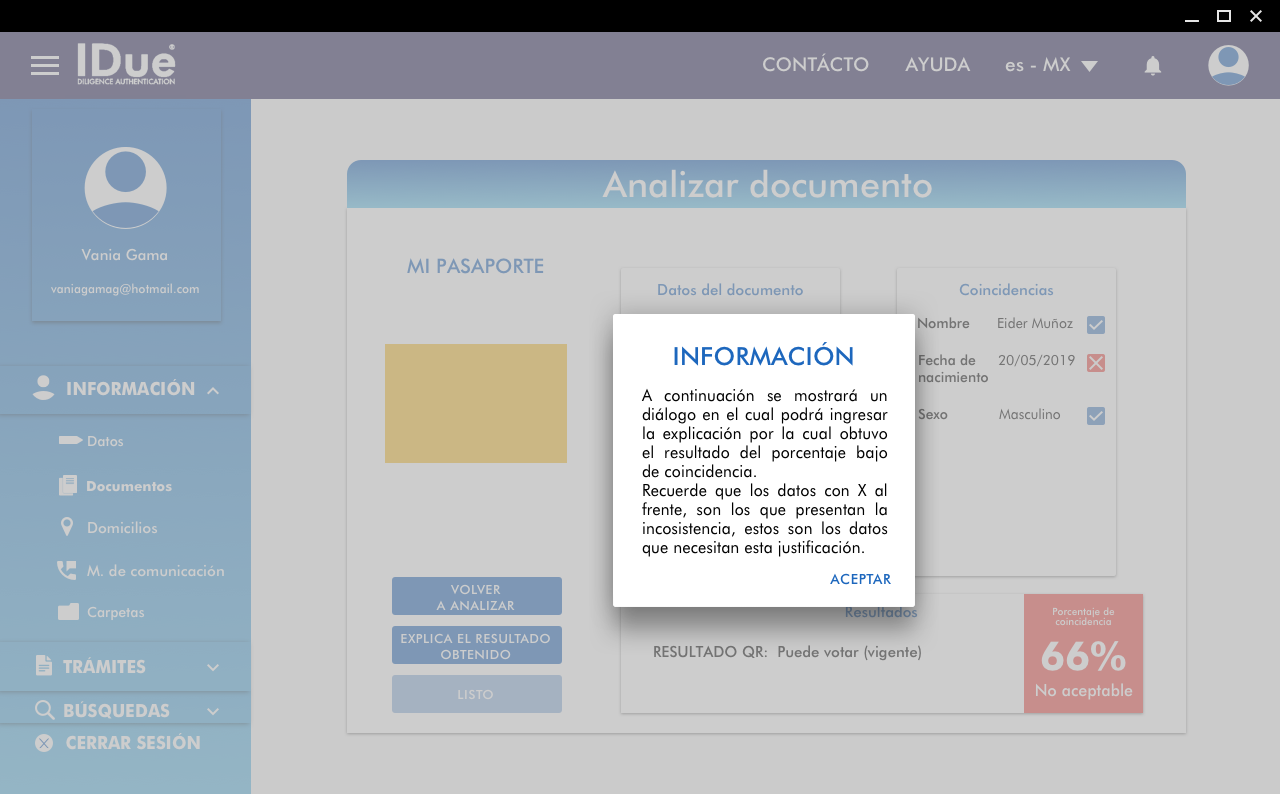The image size is (1280, 794).
Task: Collapse the Información sidebar section
Action: click(213, 390)
